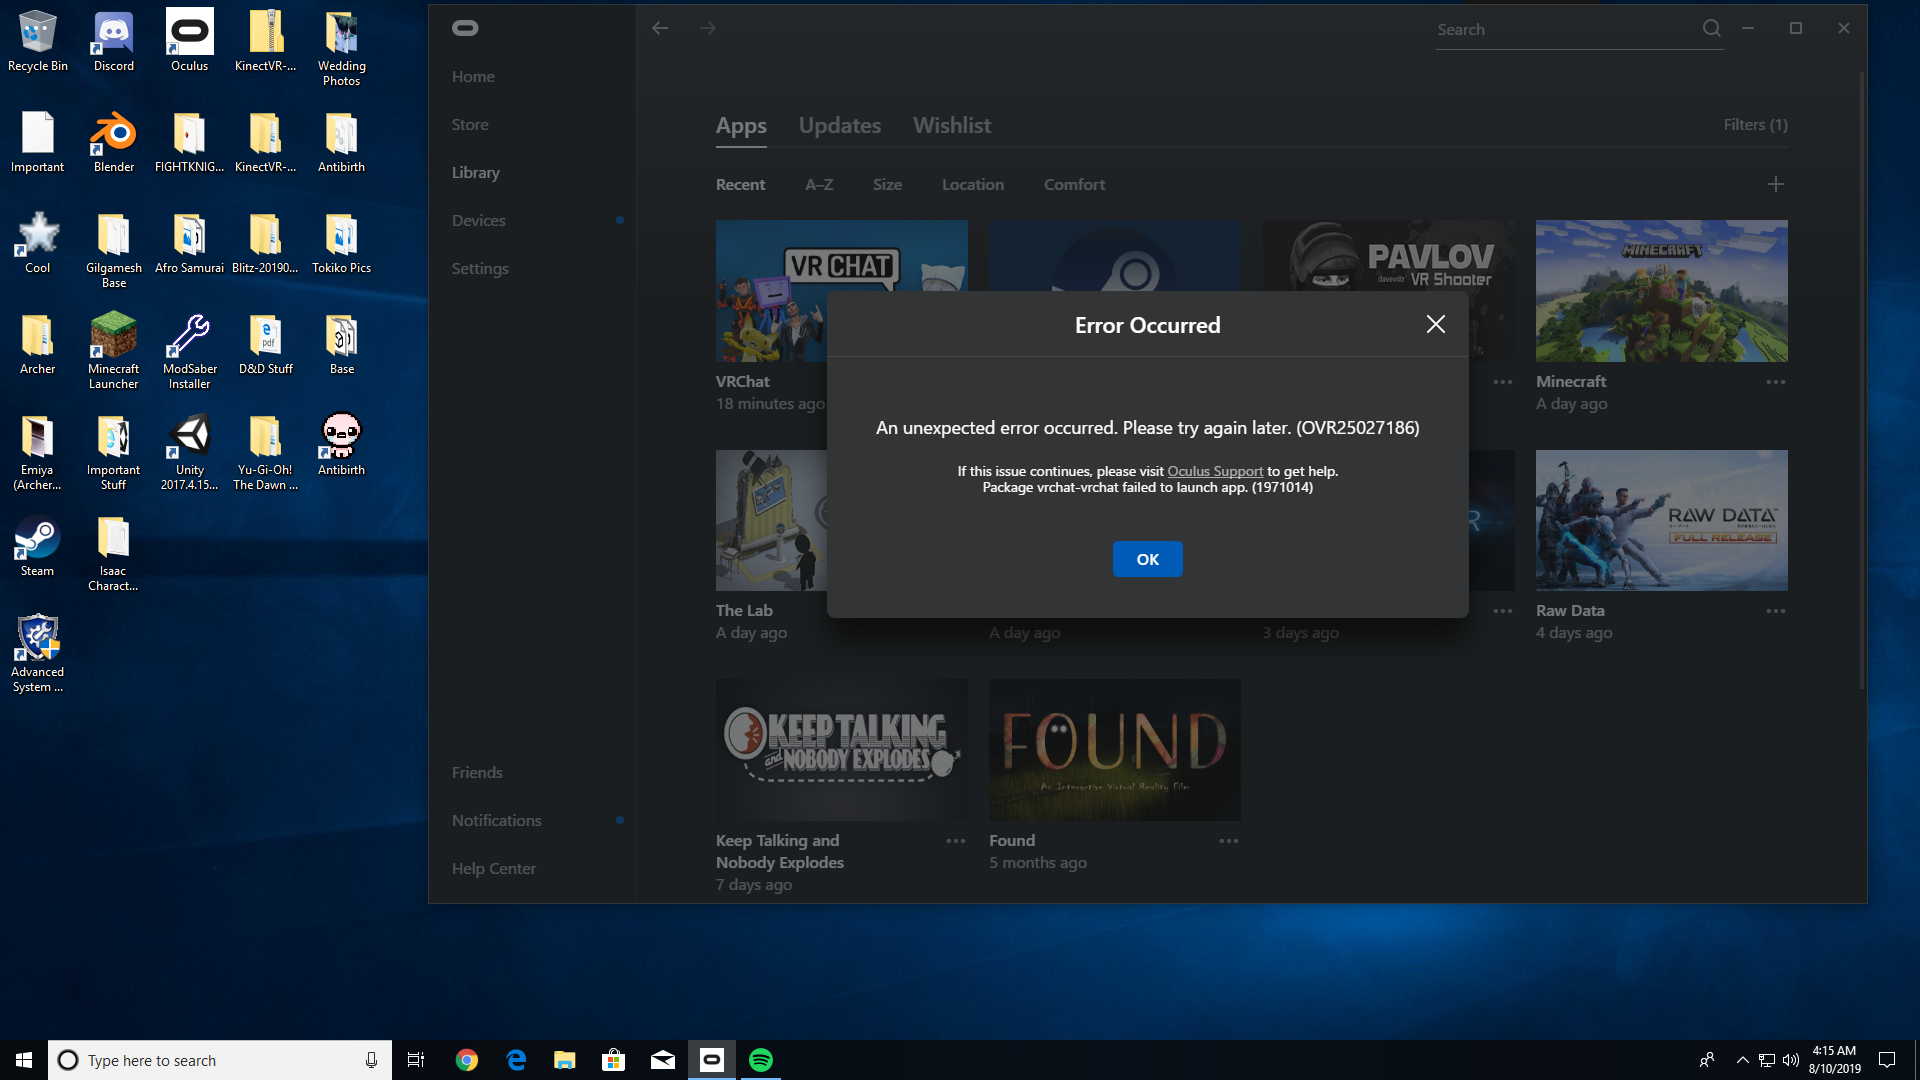Open Chrome from taskbar
Viewport: 1920px width, 1080px height.
click(467, 1060)
